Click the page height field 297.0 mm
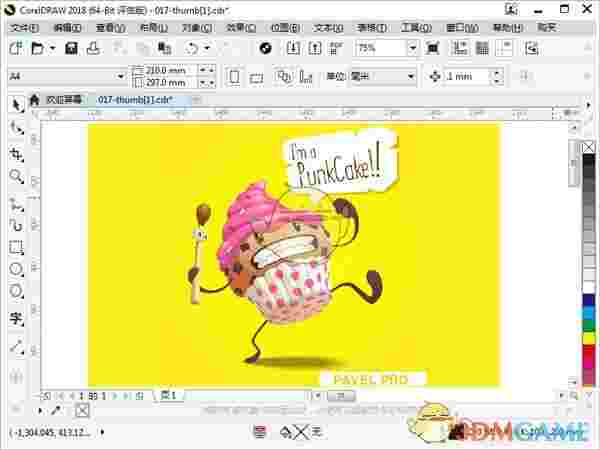Image resolution: width=600 pixels, height=450 pixels. coord(170,82)
